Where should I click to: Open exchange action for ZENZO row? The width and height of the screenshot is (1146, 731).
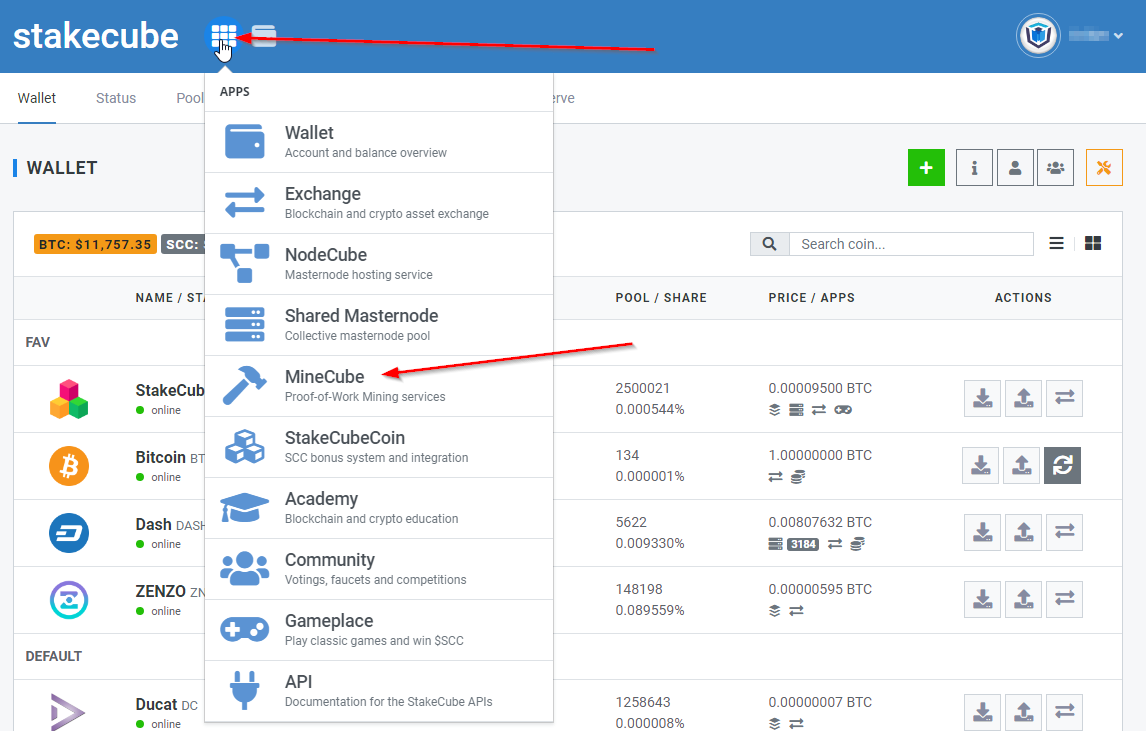(1064, 599)
